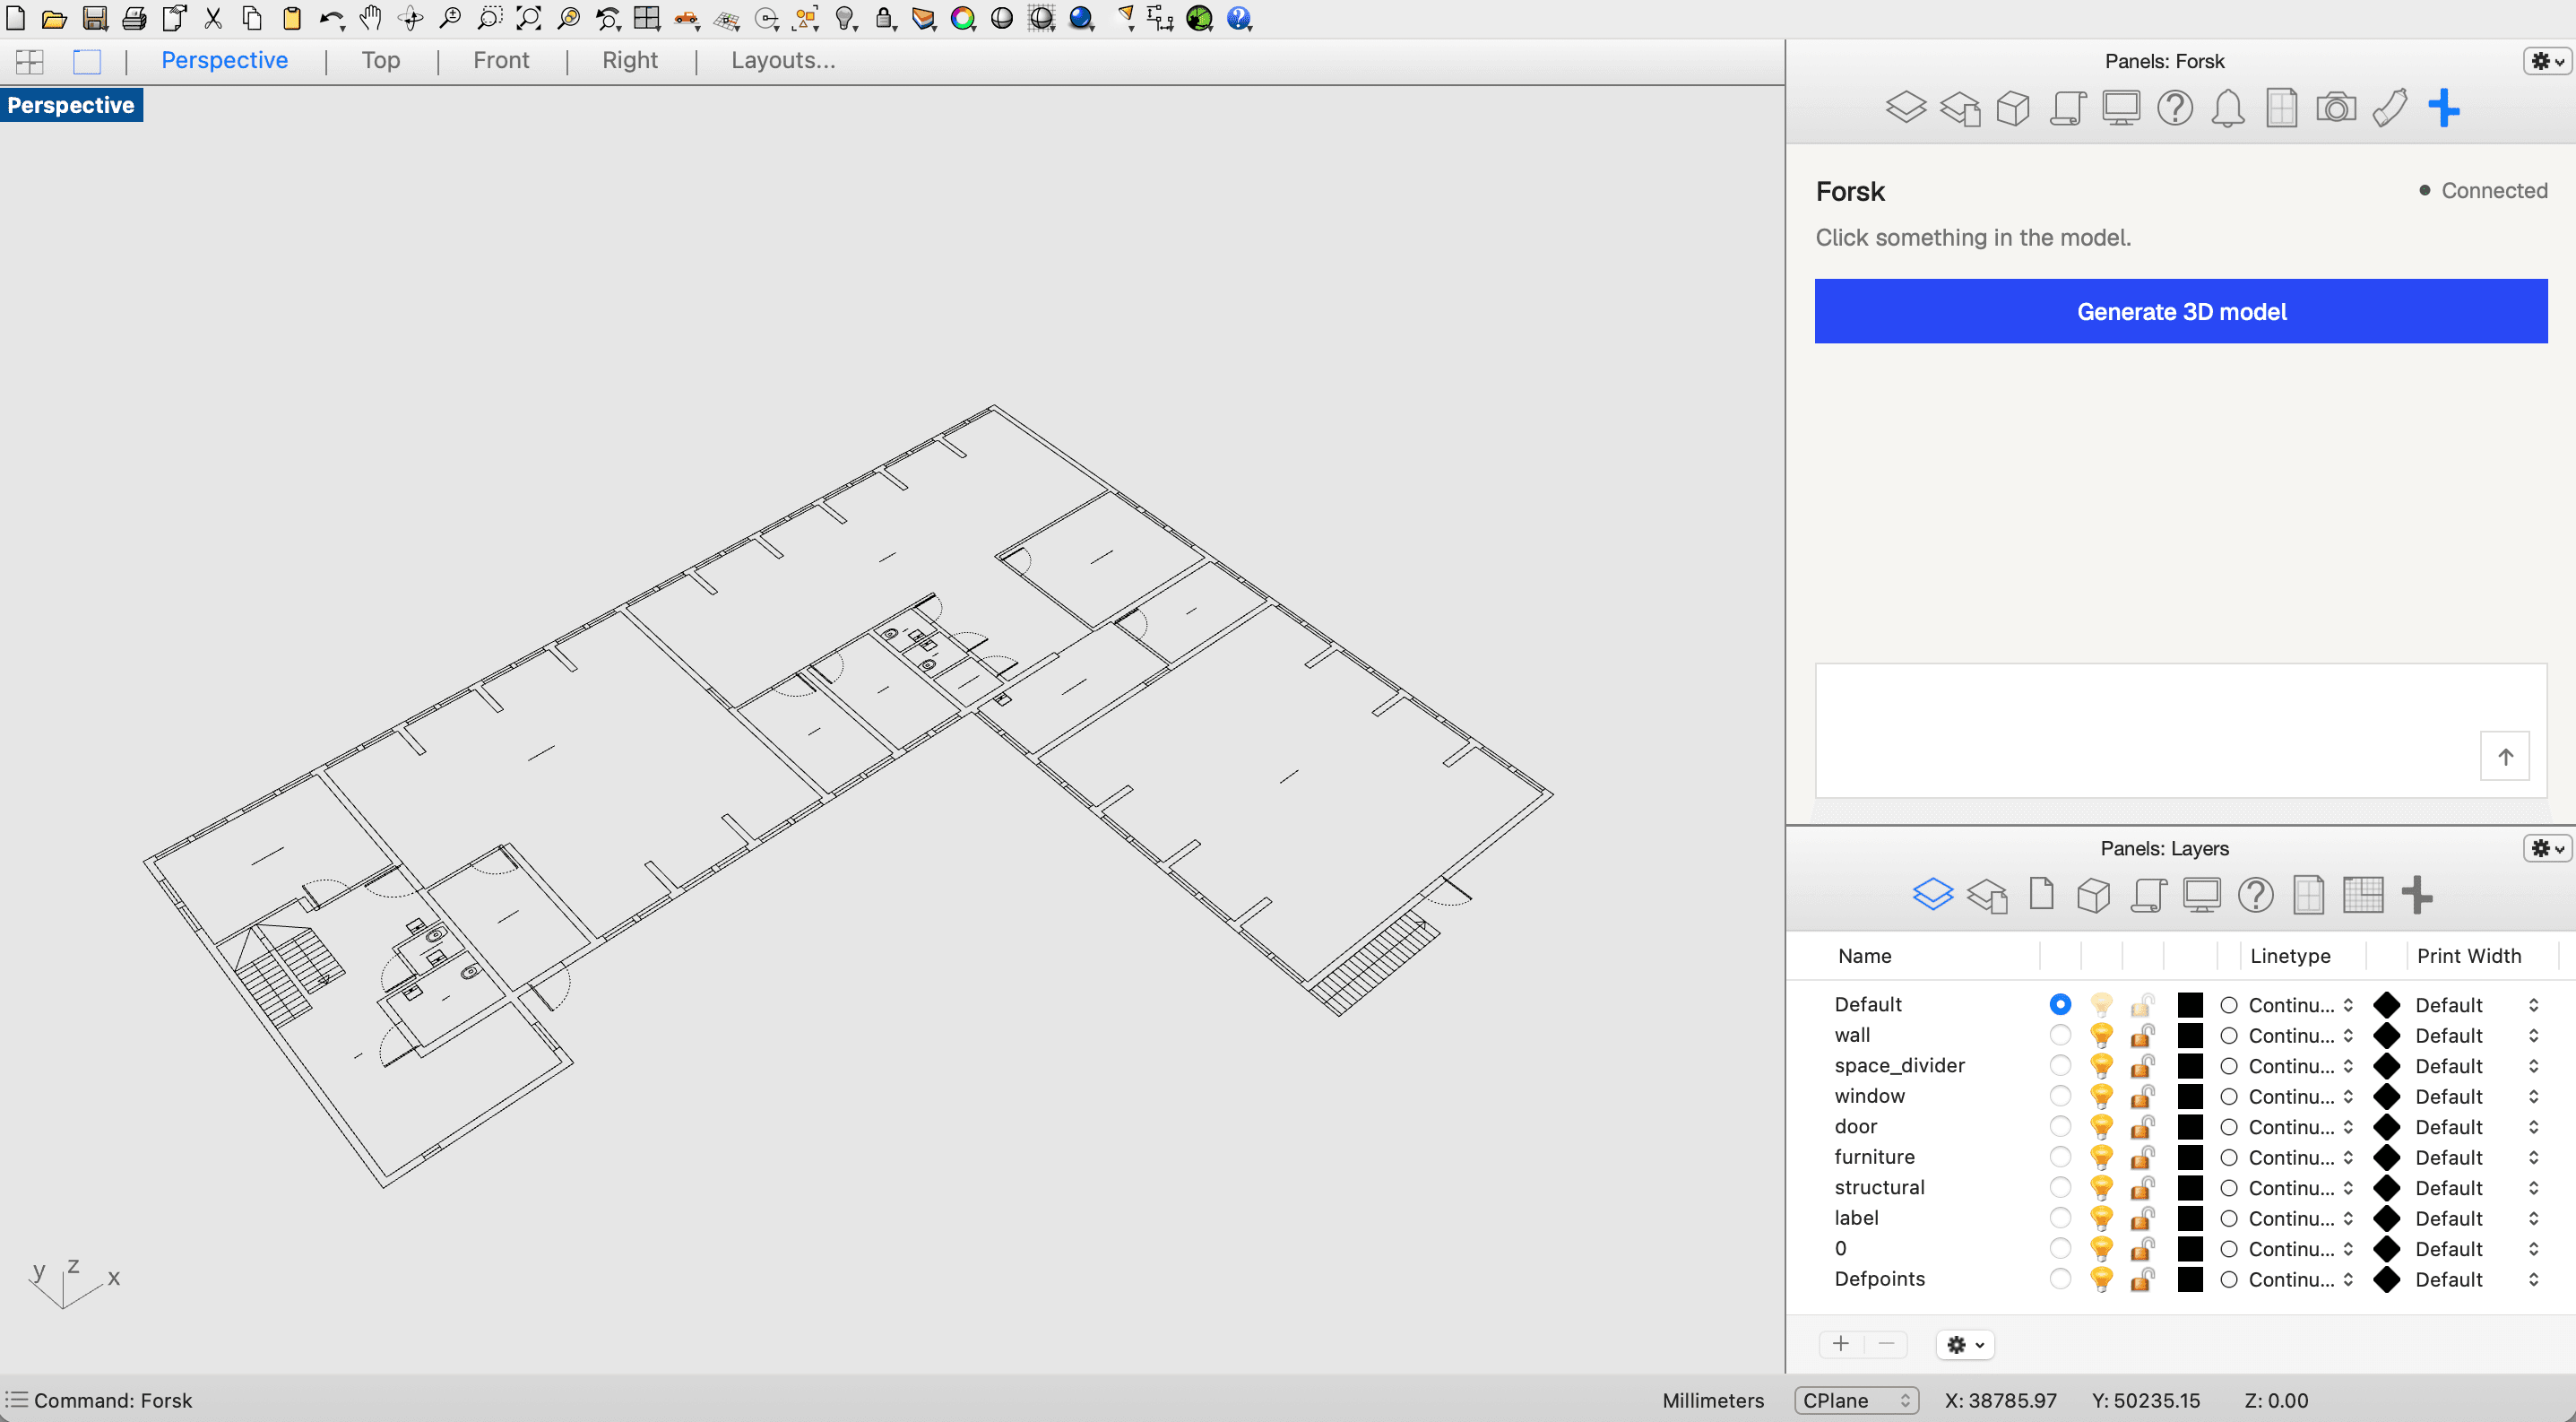Print using the printer toolbar icon

(133, 18)
